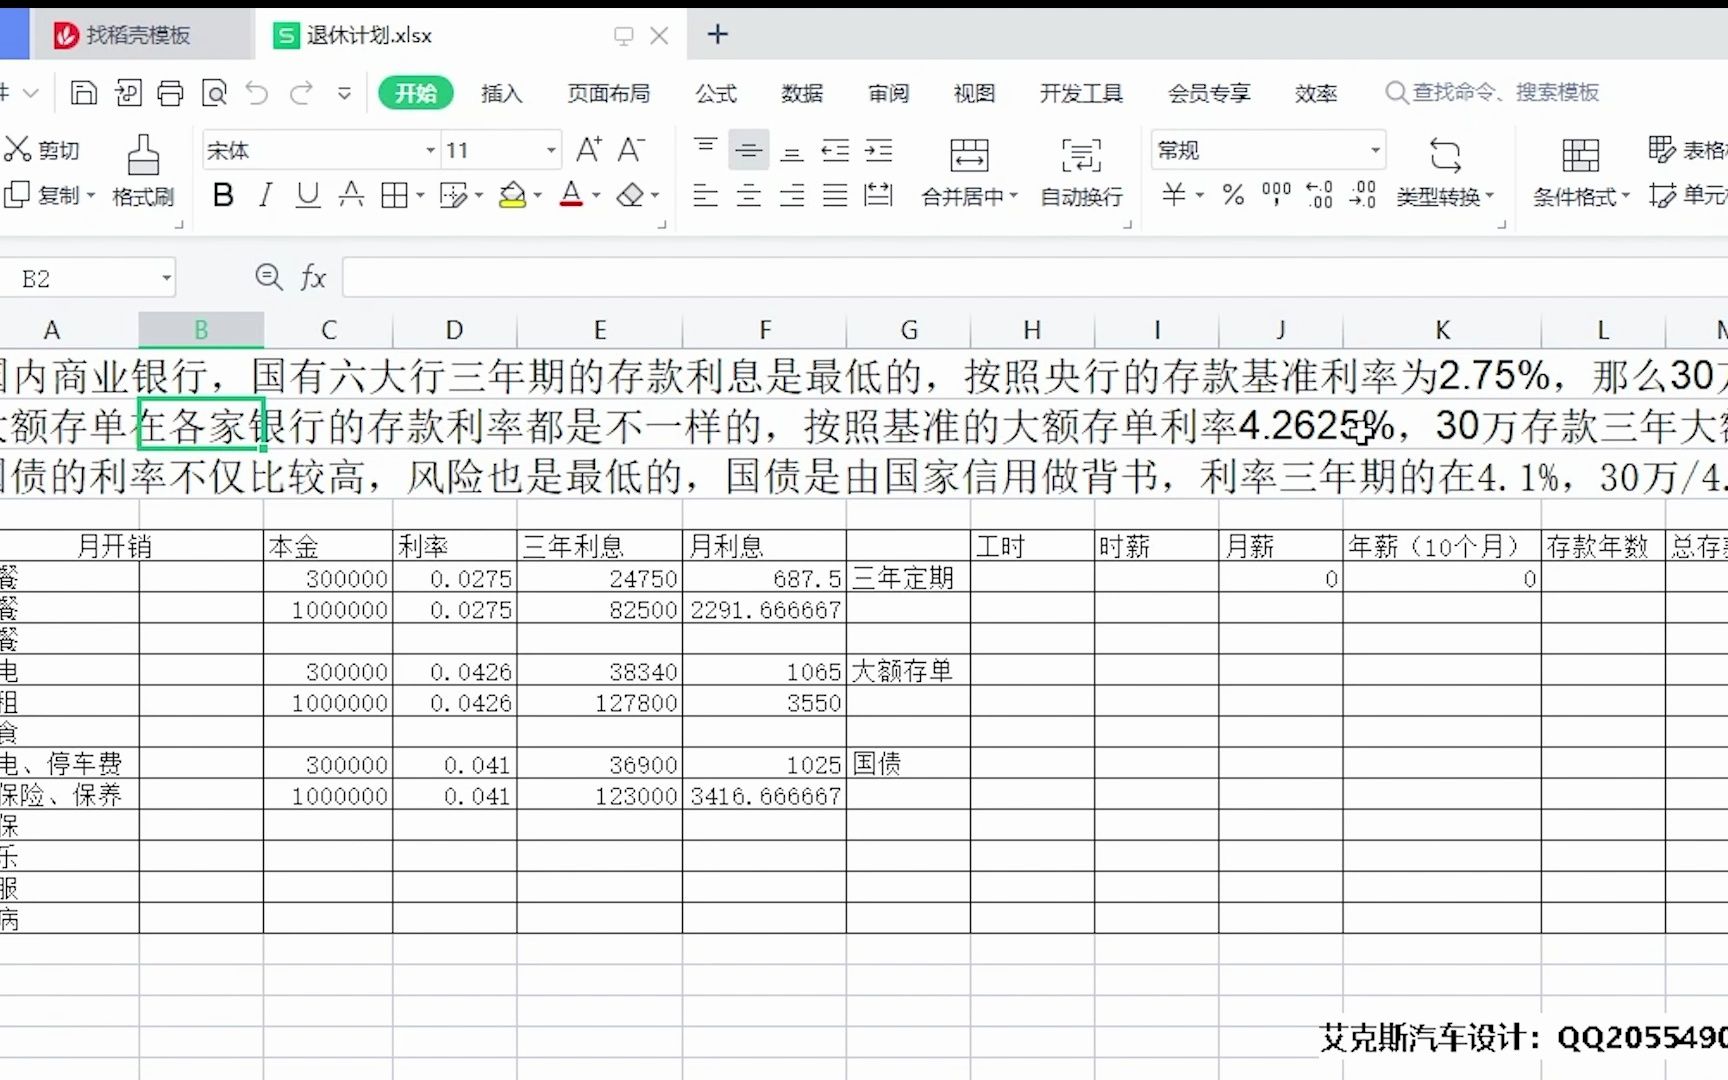1728x1080 pixels.
Task: Align text right
Action: coord(792,195)
